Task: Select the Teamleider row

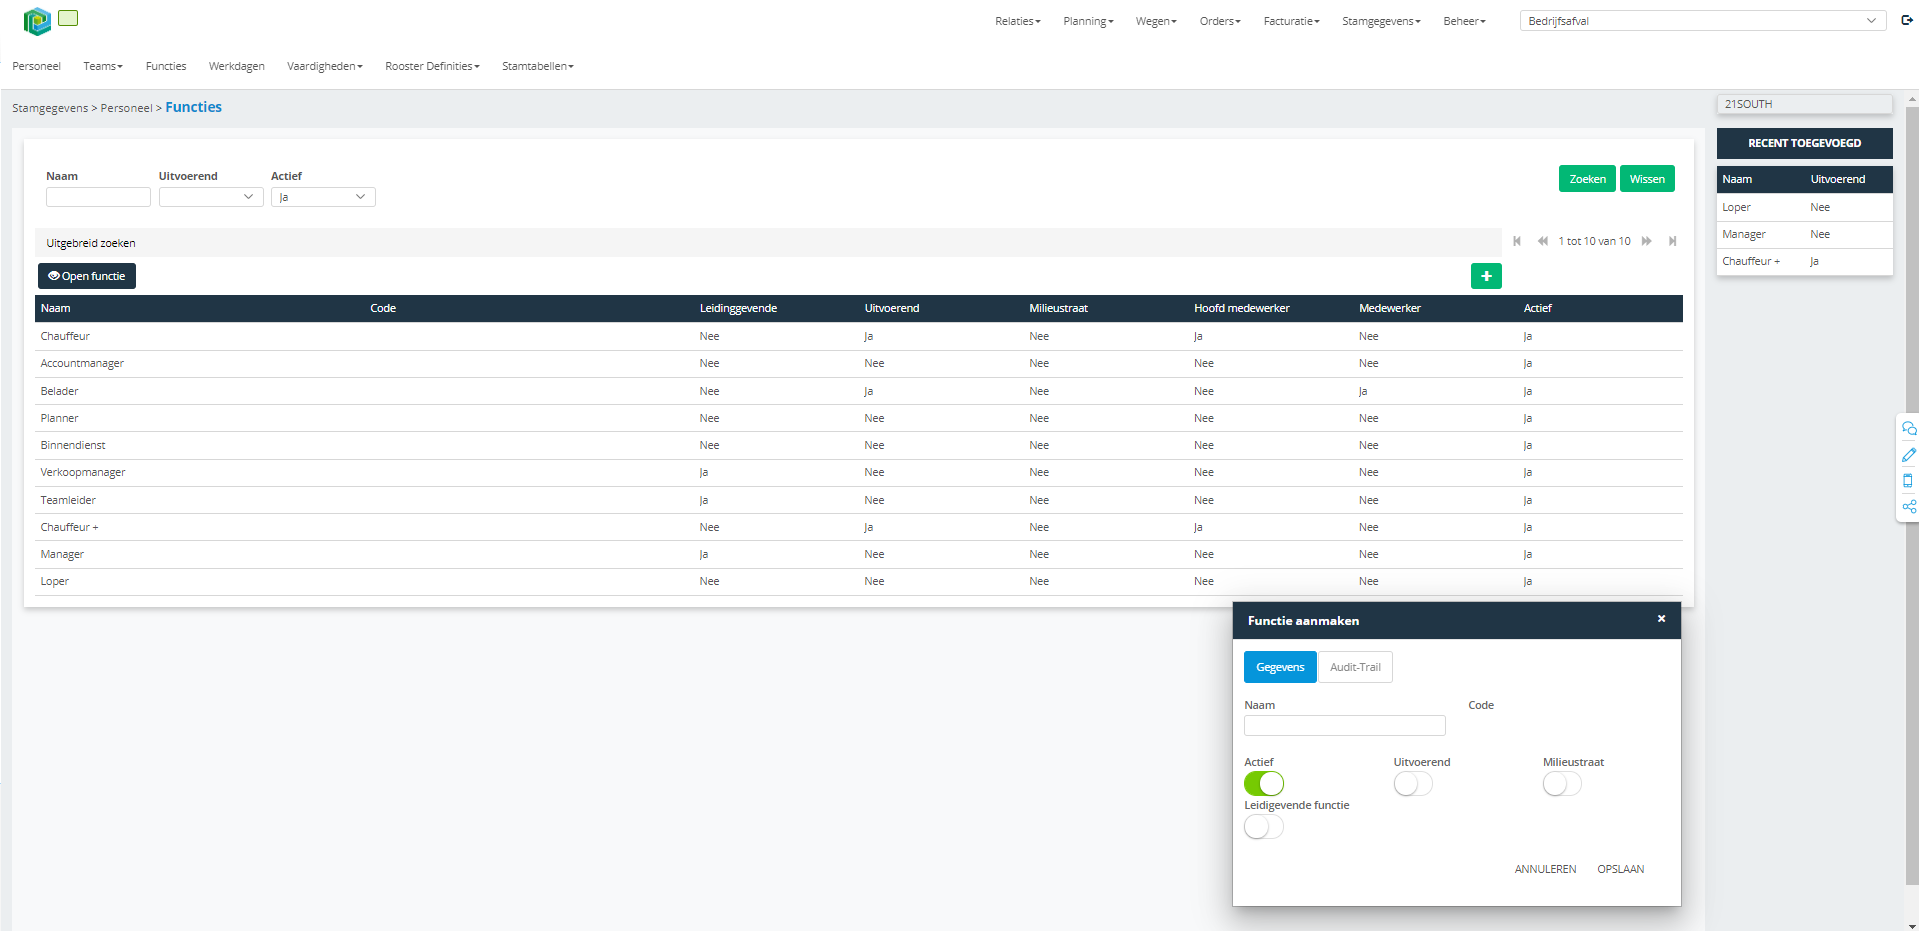Action: coord(859,500)
